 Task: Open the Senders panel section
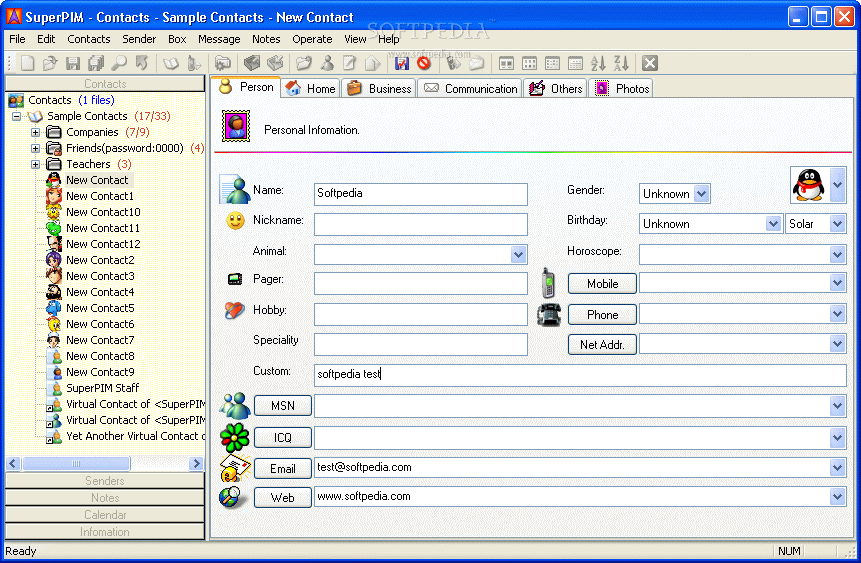pyautogui.click(x=104, y=481)
